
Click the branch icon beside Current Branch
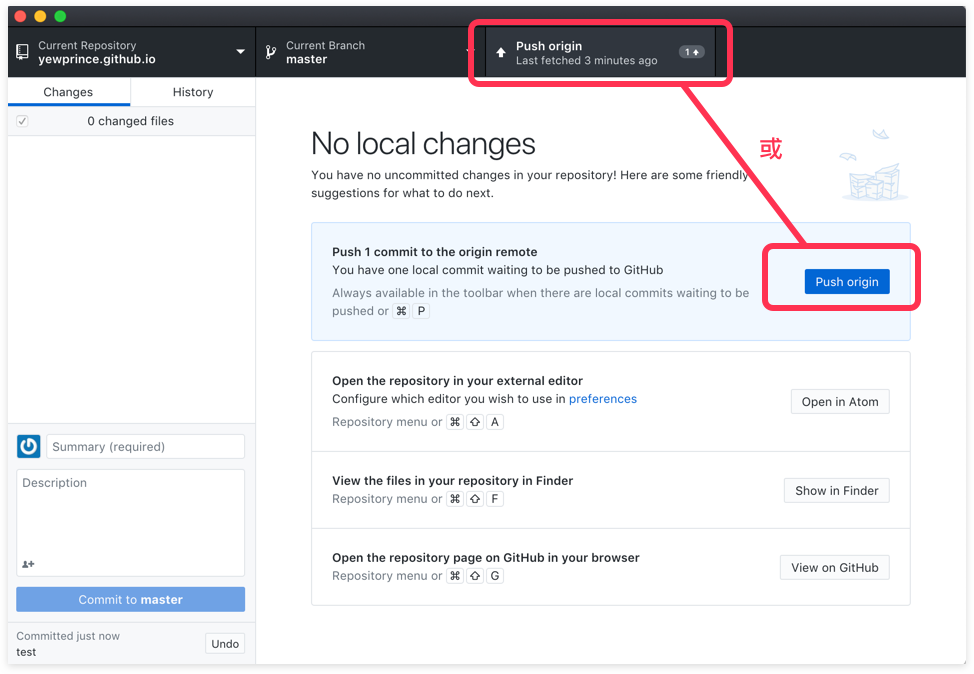pyautogui.click(x=270, y=52)
